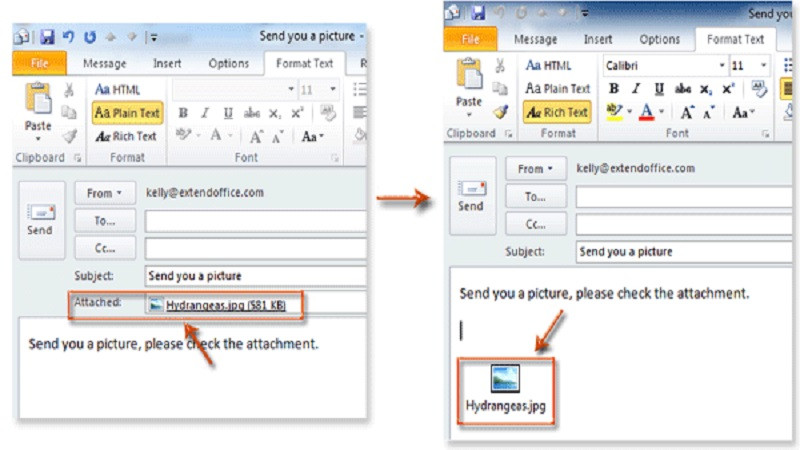Toggle Strikethrough in right window

pyautogui.click(x=682, y=89)
